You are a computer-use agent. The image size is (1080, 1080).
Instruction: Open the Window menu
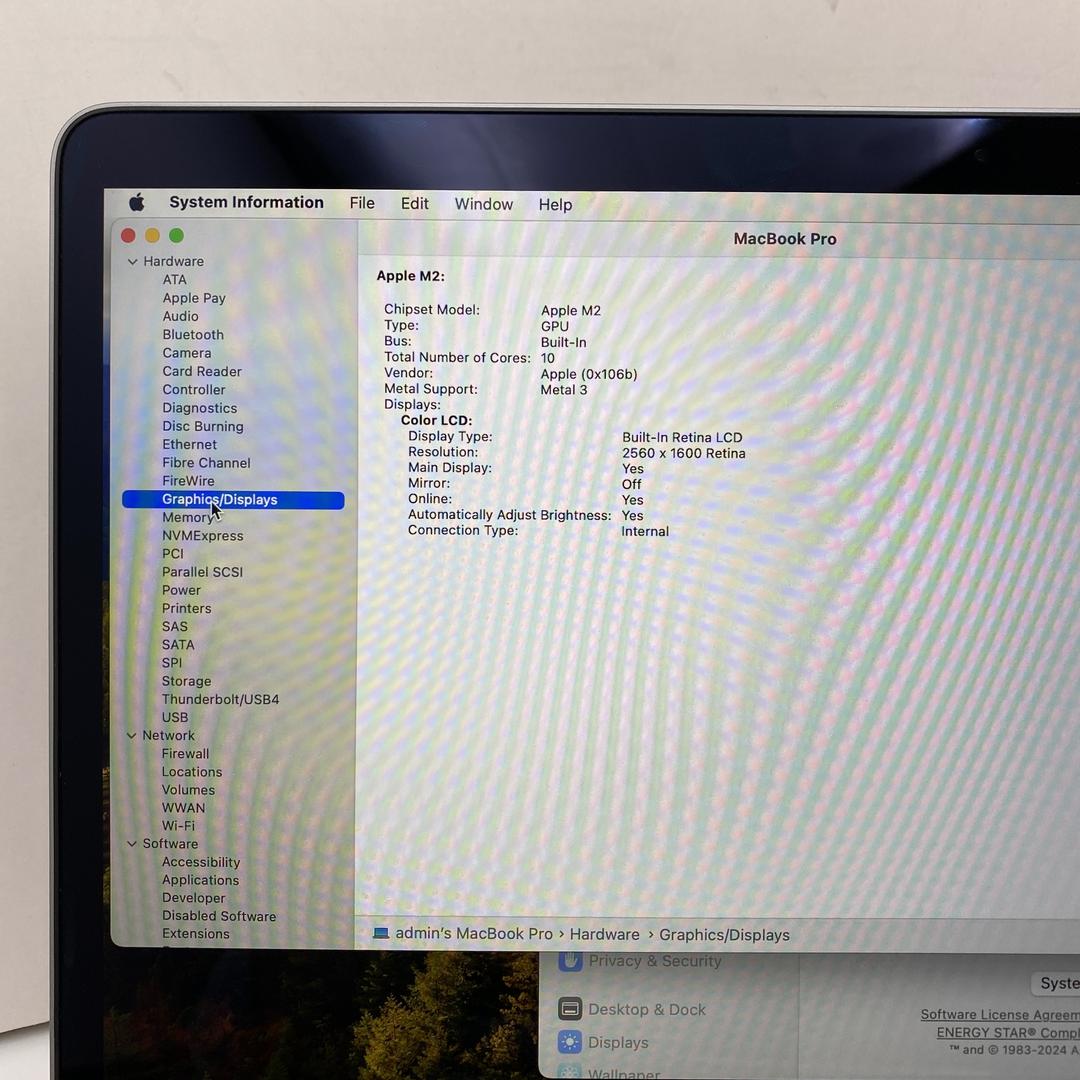pos(484,205)
